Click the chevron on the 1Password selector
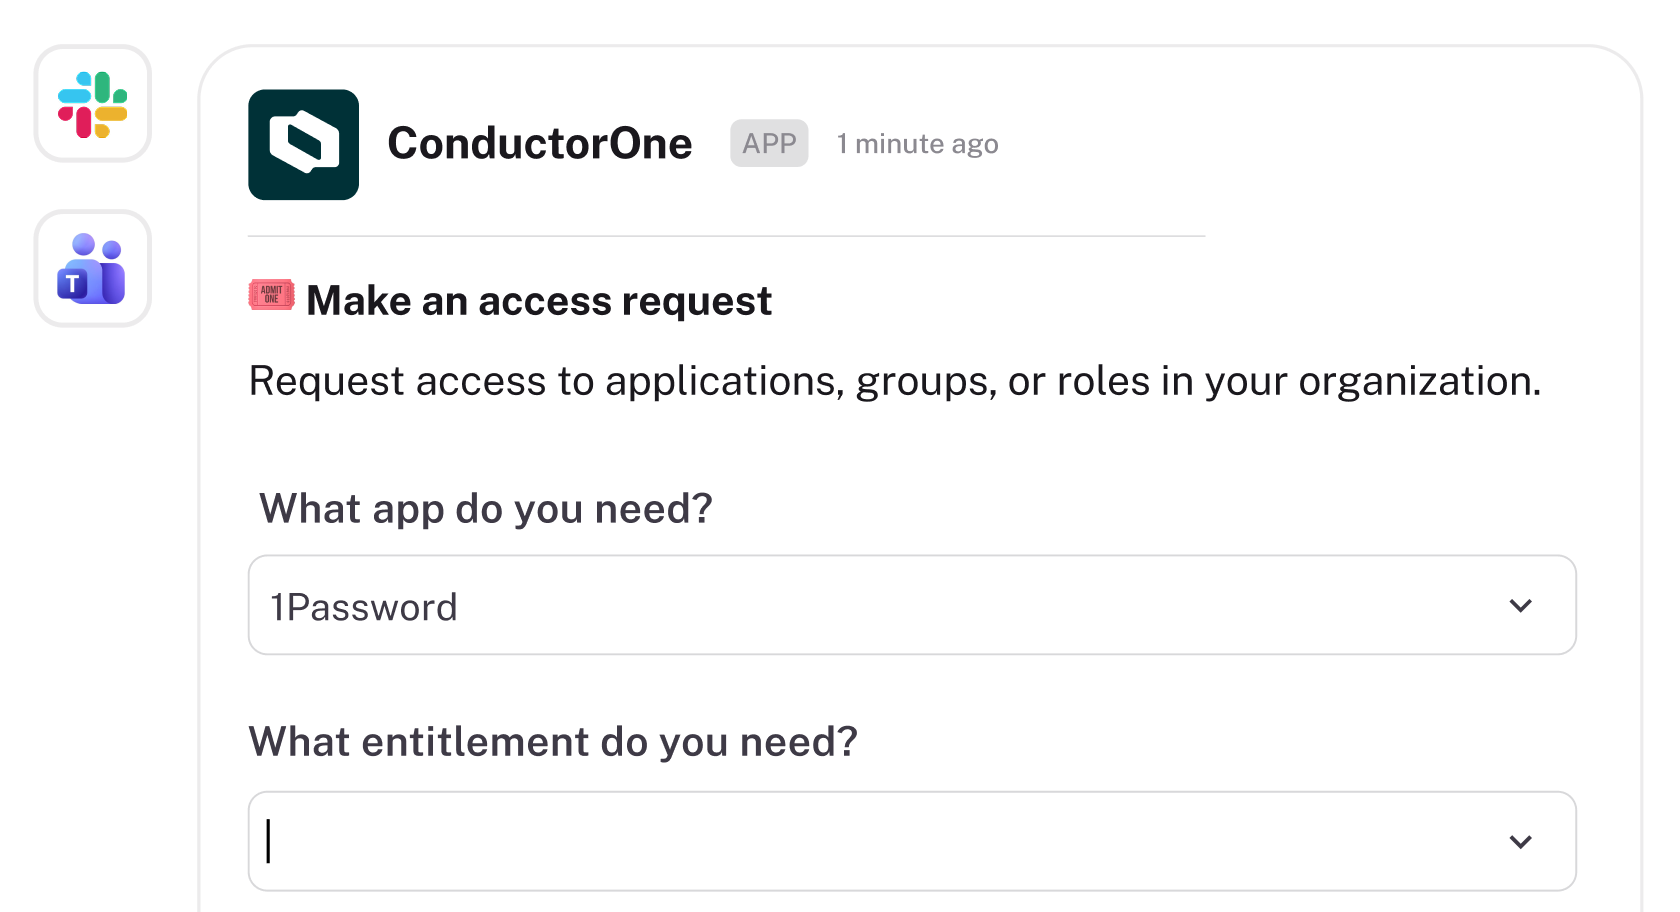The width and height of the screenshot is (1680, 912). click(x=1521, y=605)
